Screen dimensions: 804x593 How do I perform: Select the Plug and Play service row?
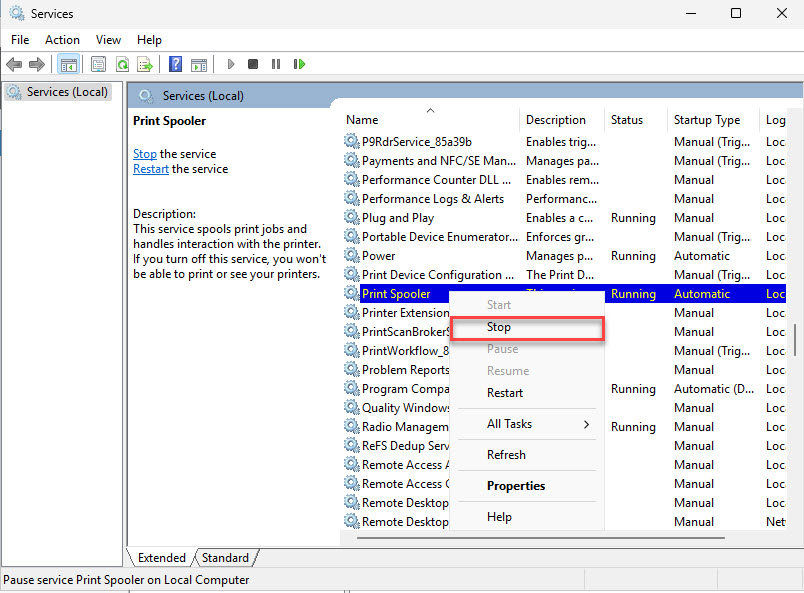pos(564,218)
